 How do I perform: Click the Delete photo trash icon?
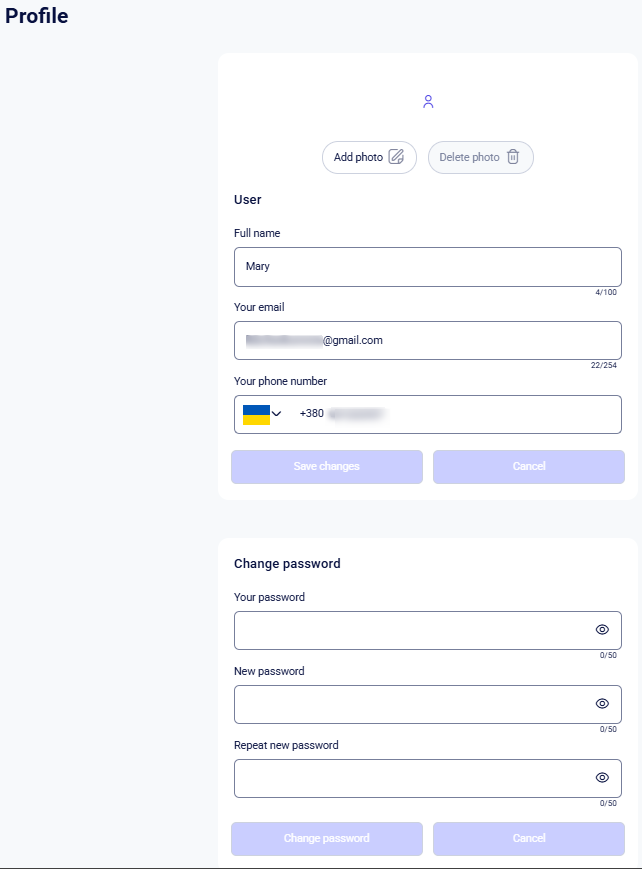[513, 157]
